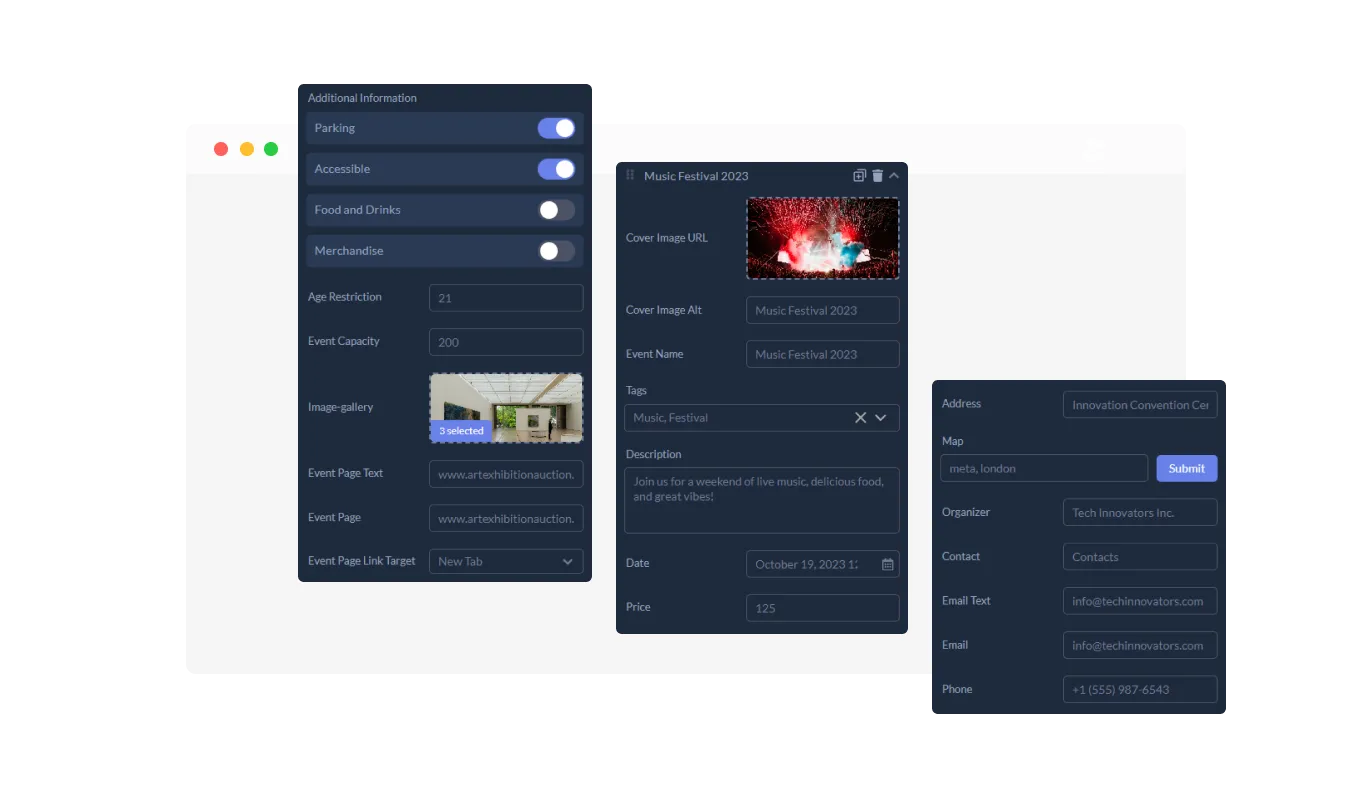Collapse the Music Festival 2023 panel
Screen dimensions: 1370x800
894,175
